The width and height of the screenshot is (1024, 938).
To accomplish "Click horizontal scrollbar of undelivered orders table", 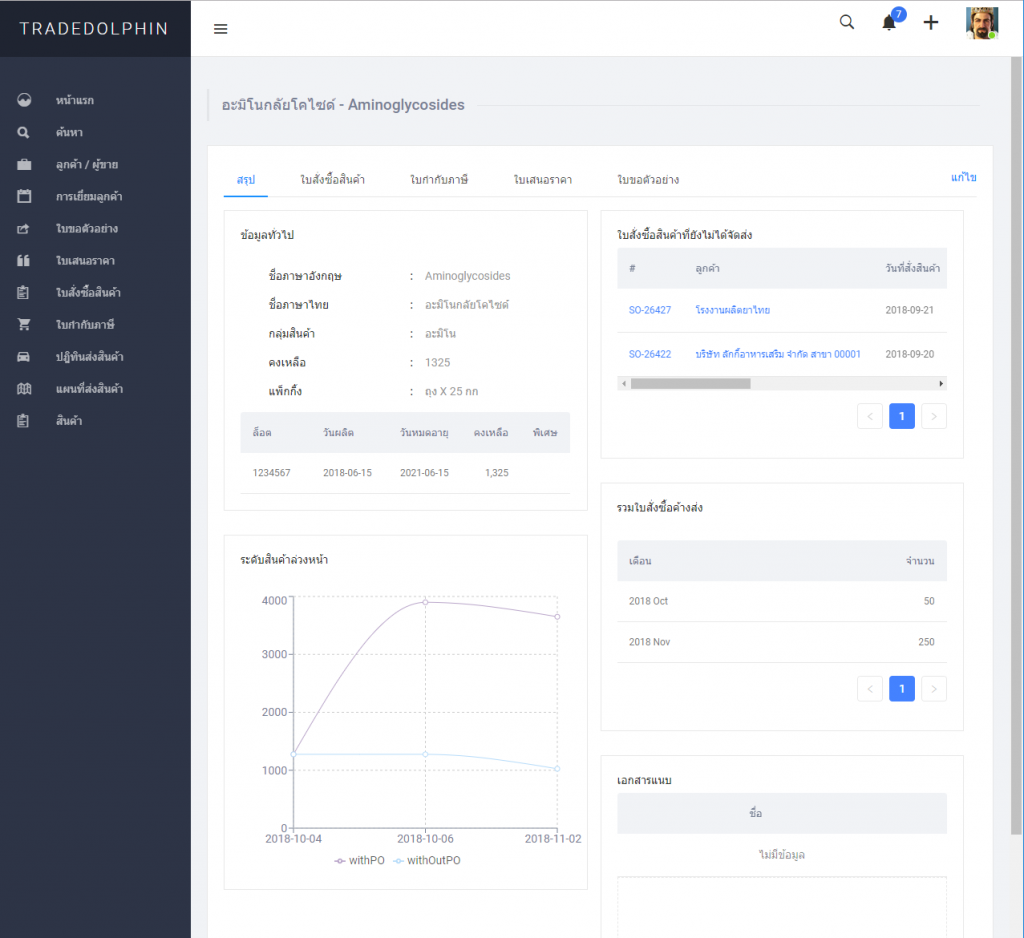I will pyautogui.click(x=690, y=383).
